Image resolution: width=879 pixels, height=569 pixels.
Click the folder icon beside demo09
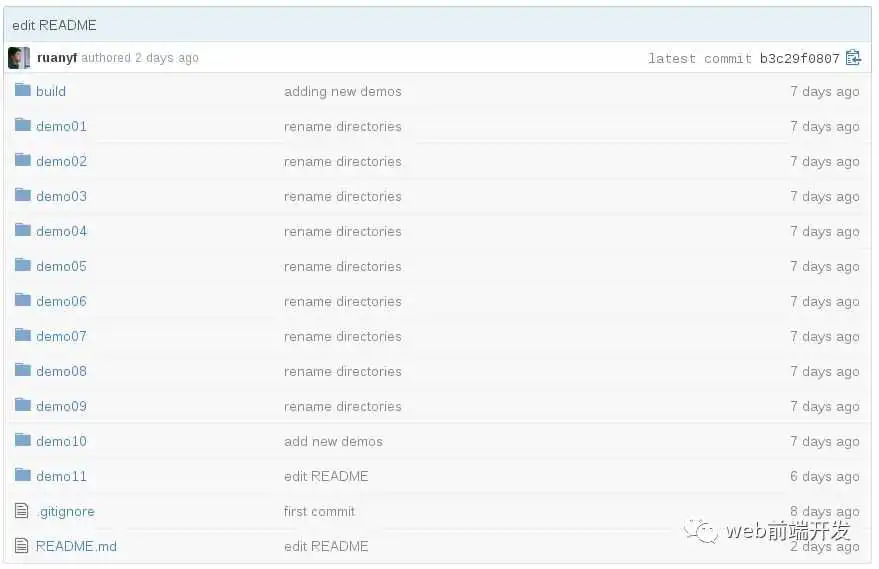click(x=23, y=405)
